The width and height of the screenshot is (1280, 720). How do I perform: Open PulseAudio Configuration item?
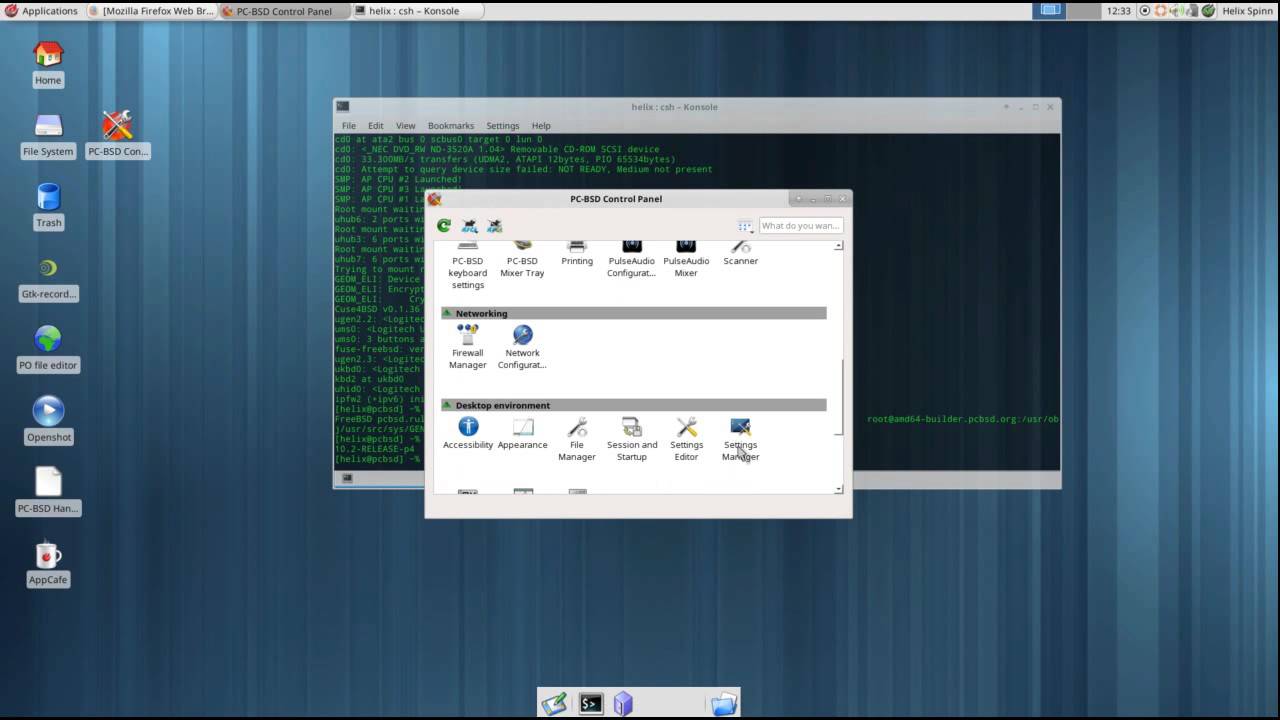click(x=631, y=260)
